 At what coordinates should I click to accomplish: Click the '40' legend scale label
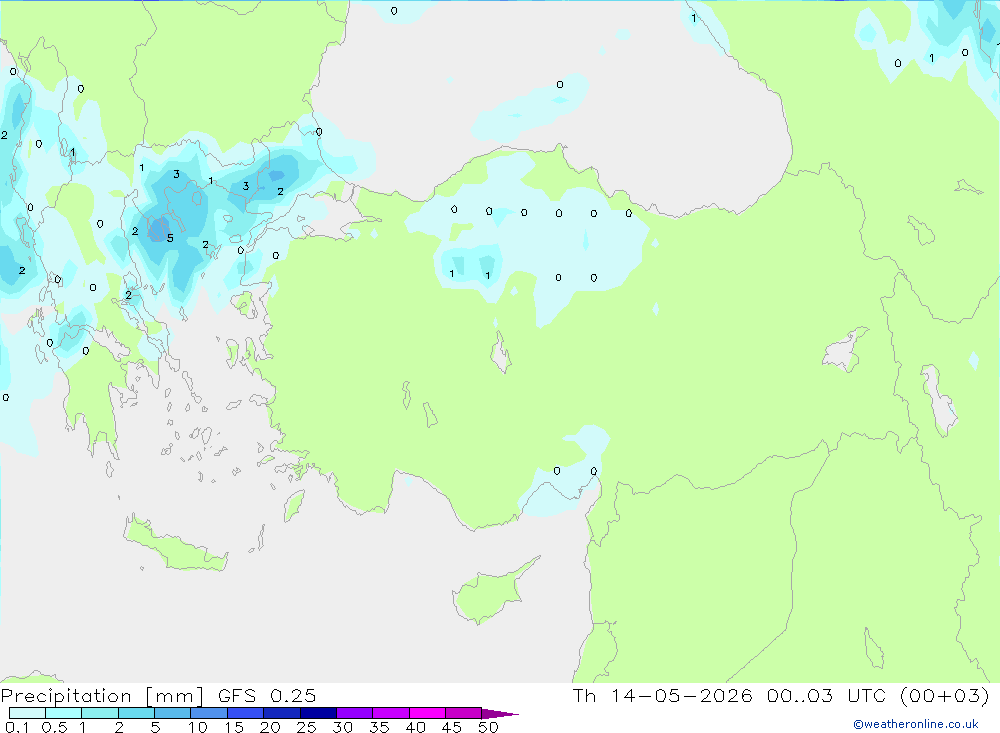416,727
